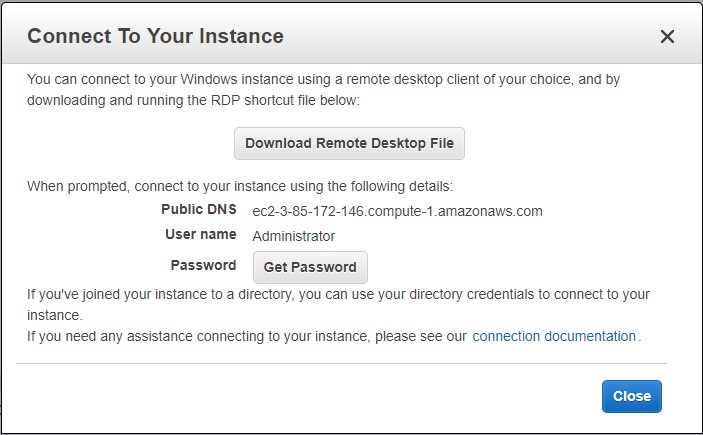Click the Connect To Your Instance title
Viewport: 703px width, 435px height.
[x=155, y=36]
